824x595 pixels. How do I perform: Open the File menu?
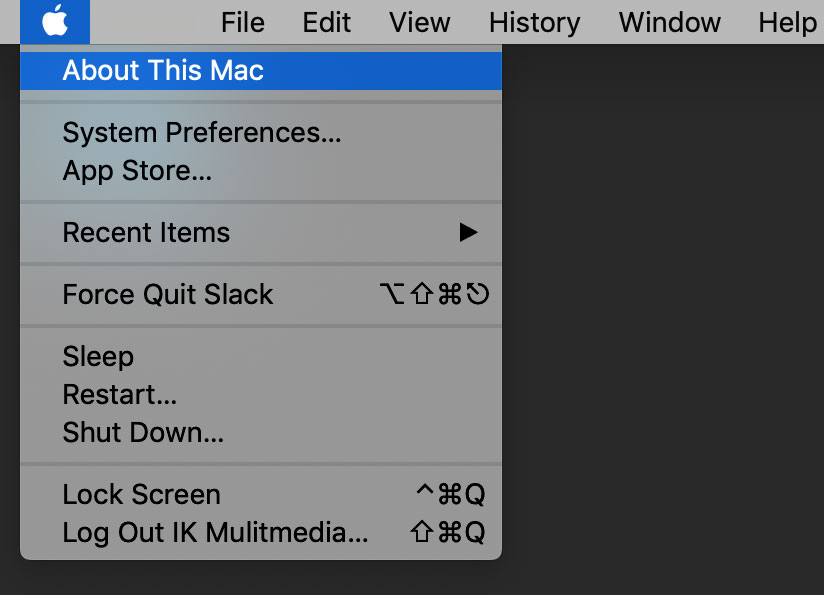pos(243,22)
